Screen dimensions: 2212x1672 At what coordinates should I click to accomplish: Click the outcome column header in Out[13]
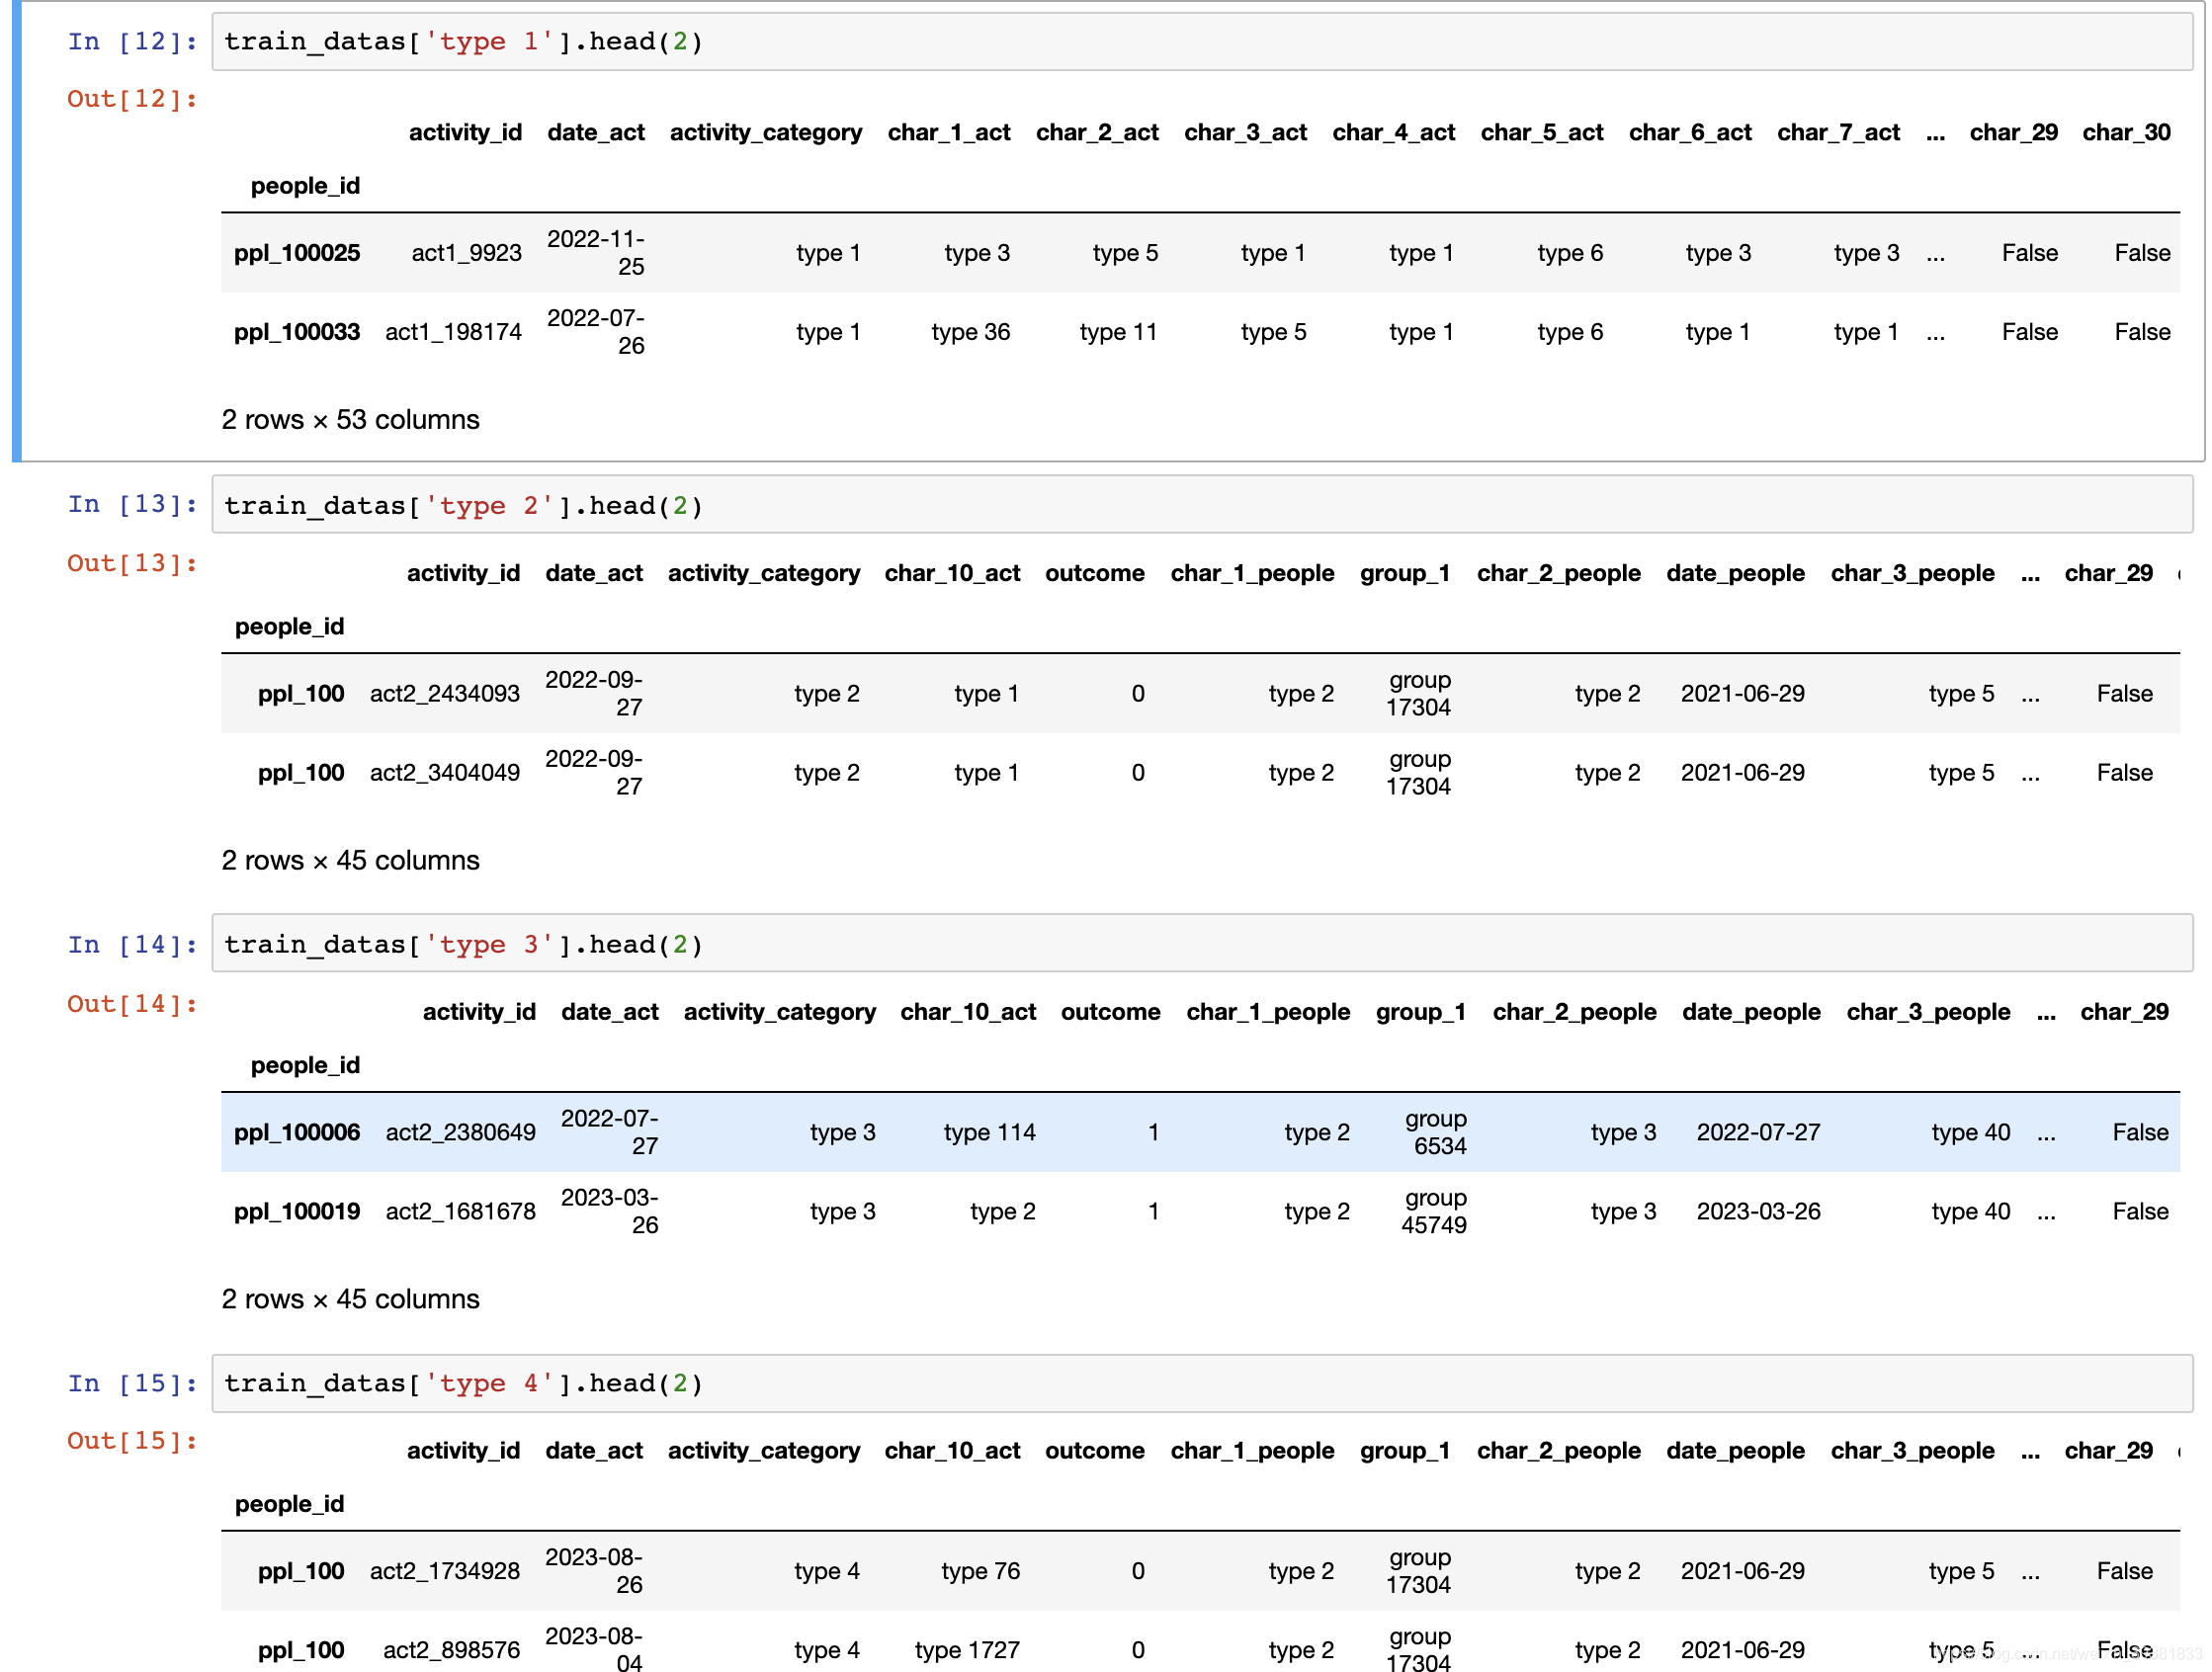(x=1095, y=573)
